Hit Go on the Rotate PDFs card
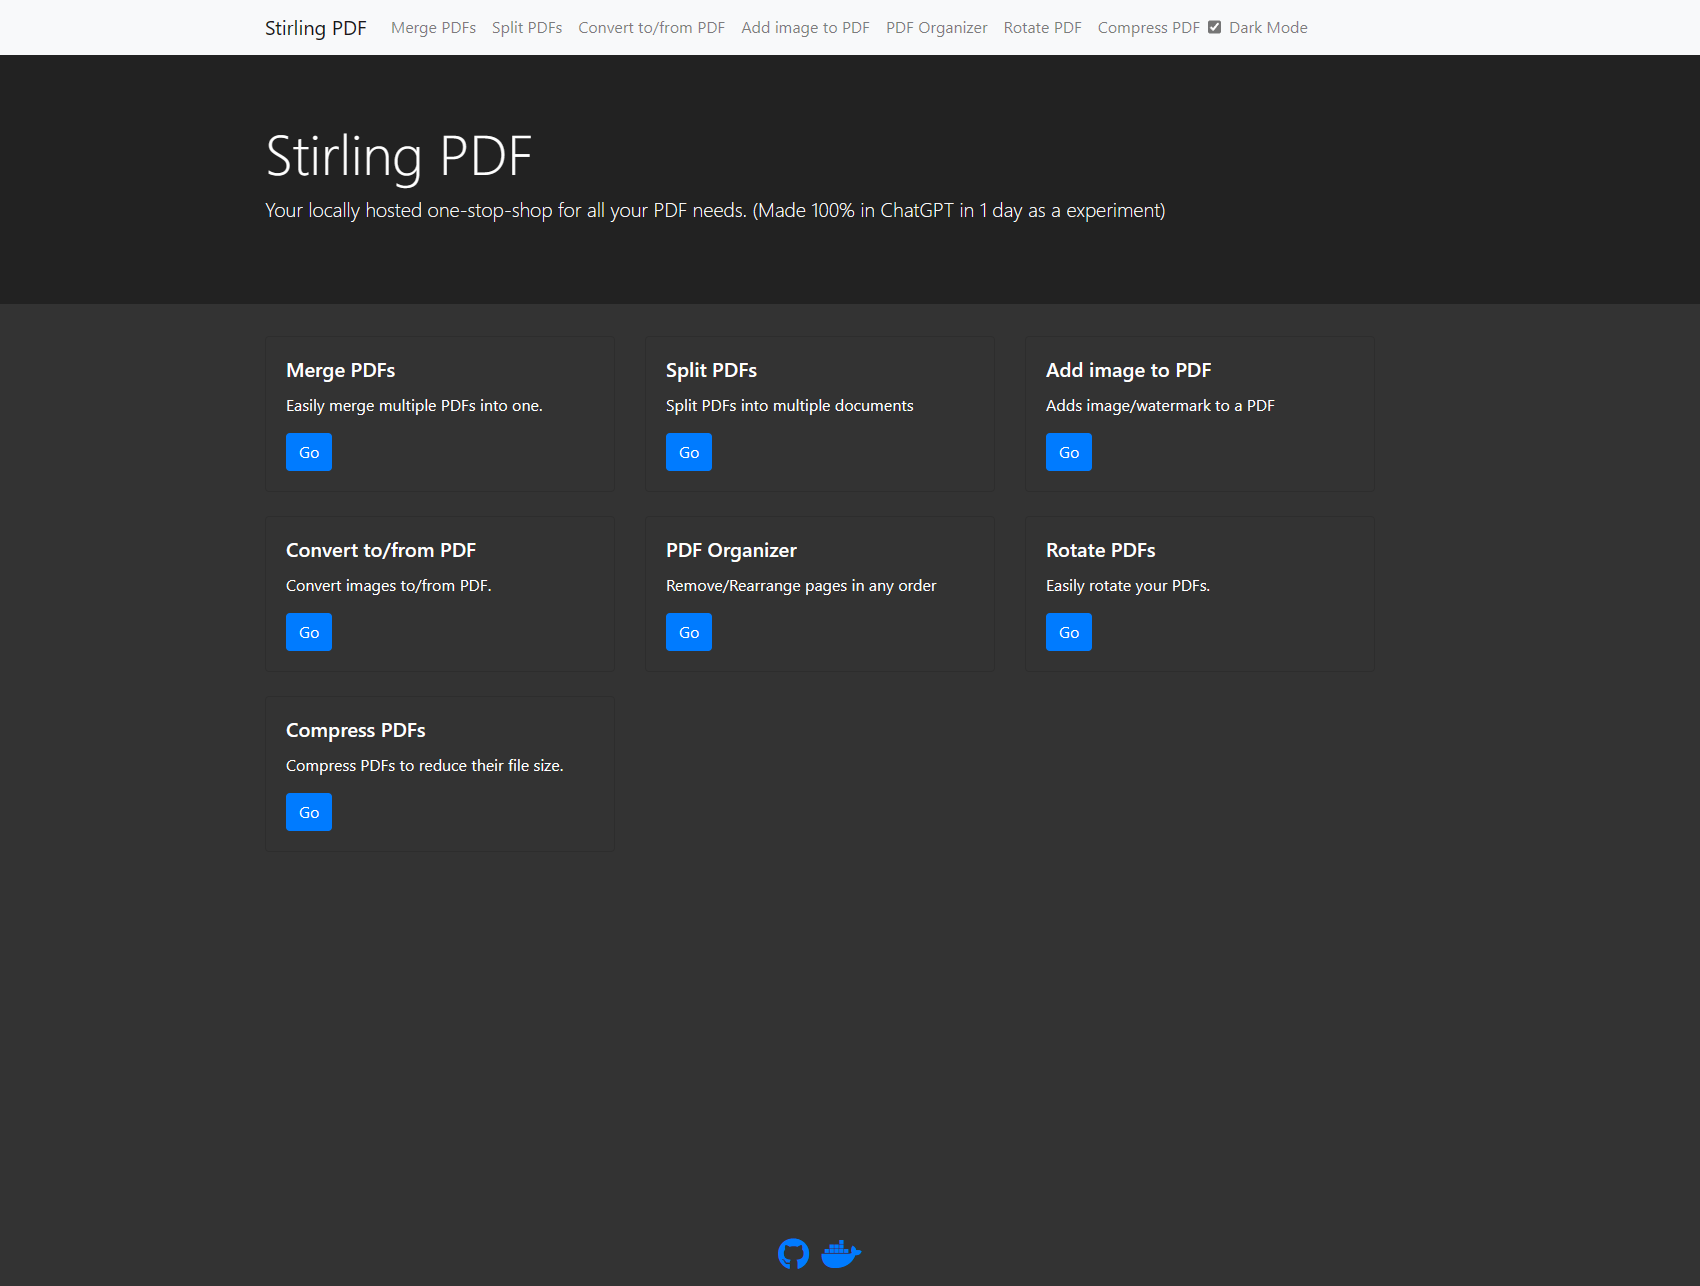This screenshot has height=1286, width=1700. tap(1068, 632)
